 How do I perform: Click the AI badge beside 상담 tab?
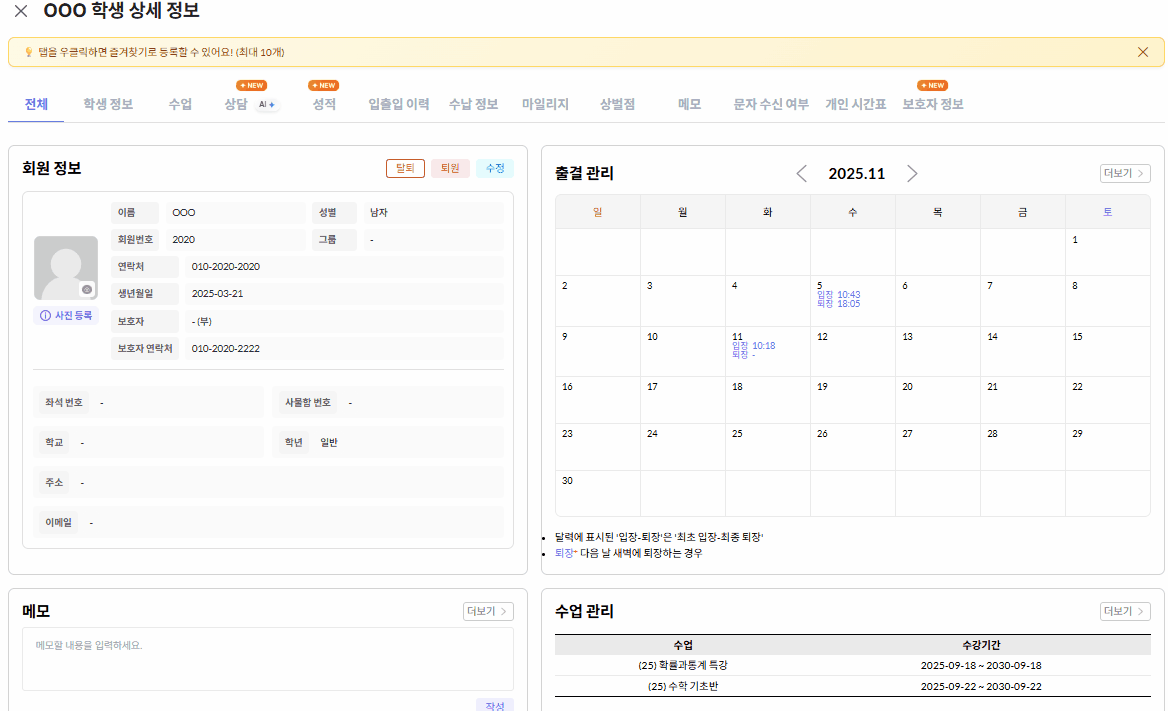tap(266, 104)
